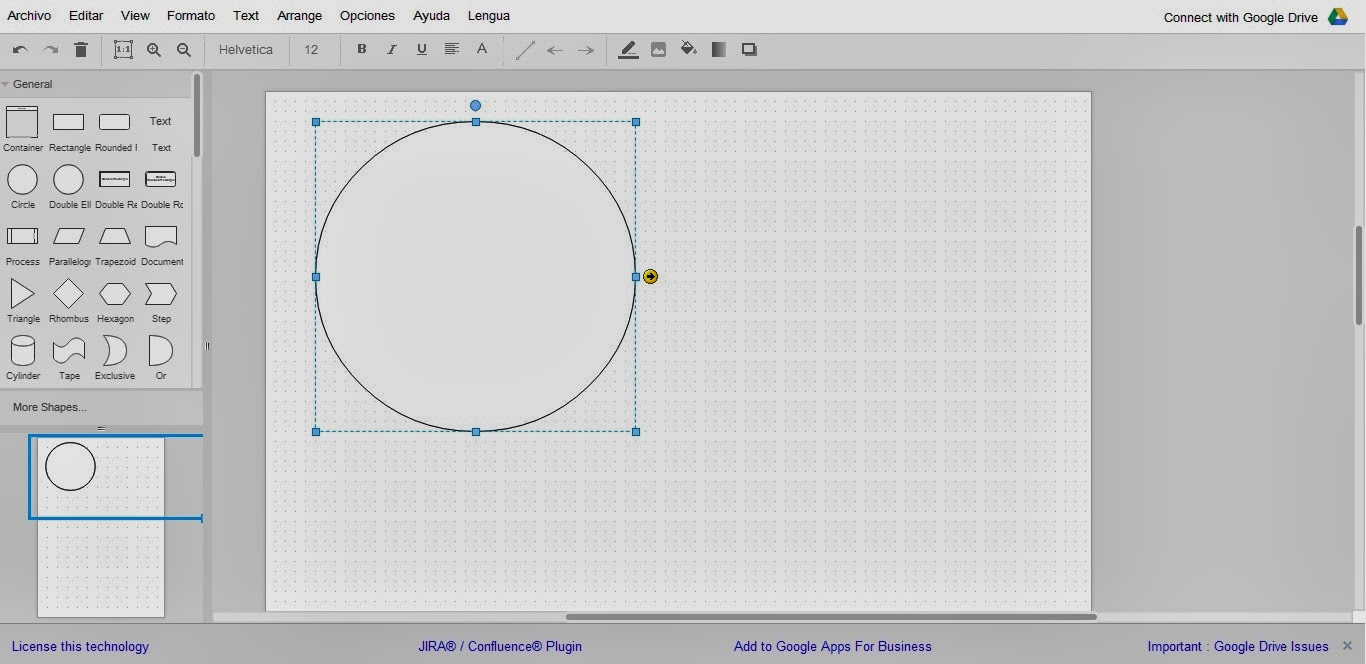Toggle italic text formatting
This screenshot has height=664, width=1366.
click(391, 49)
